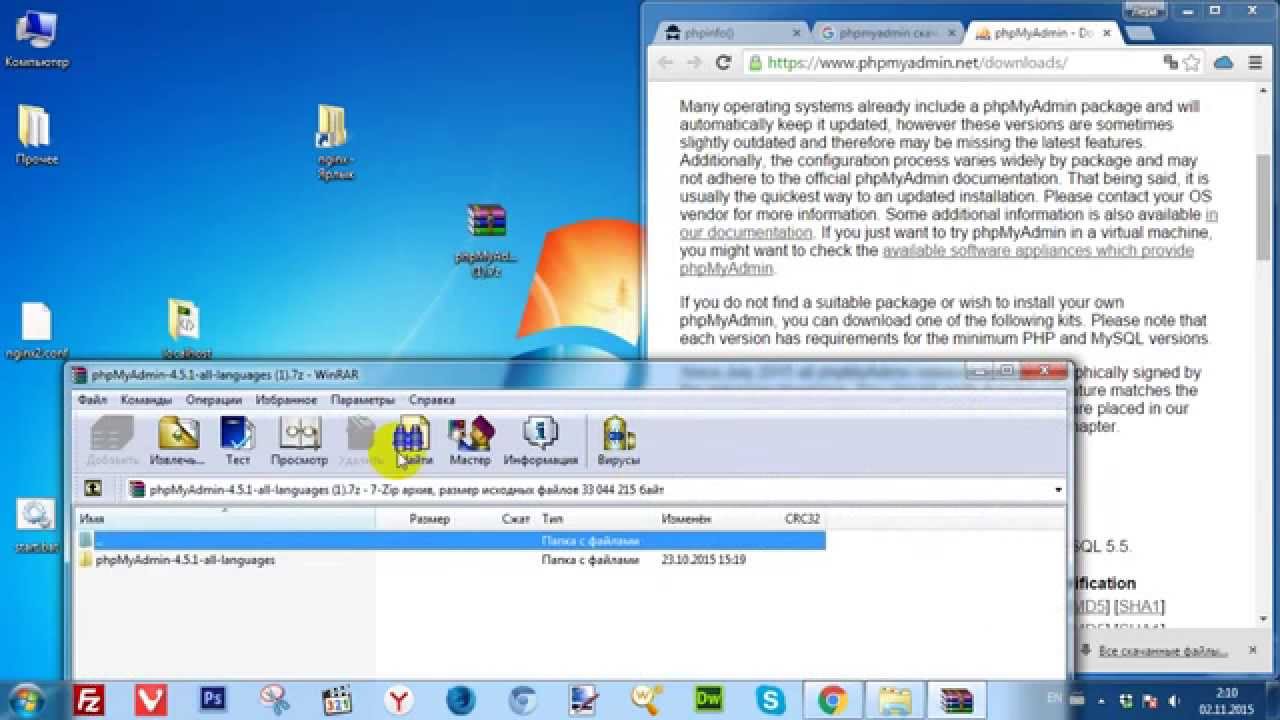Select the Прочее desktop folder
The image size is (1280, 720).
click(x=36, y=135)
